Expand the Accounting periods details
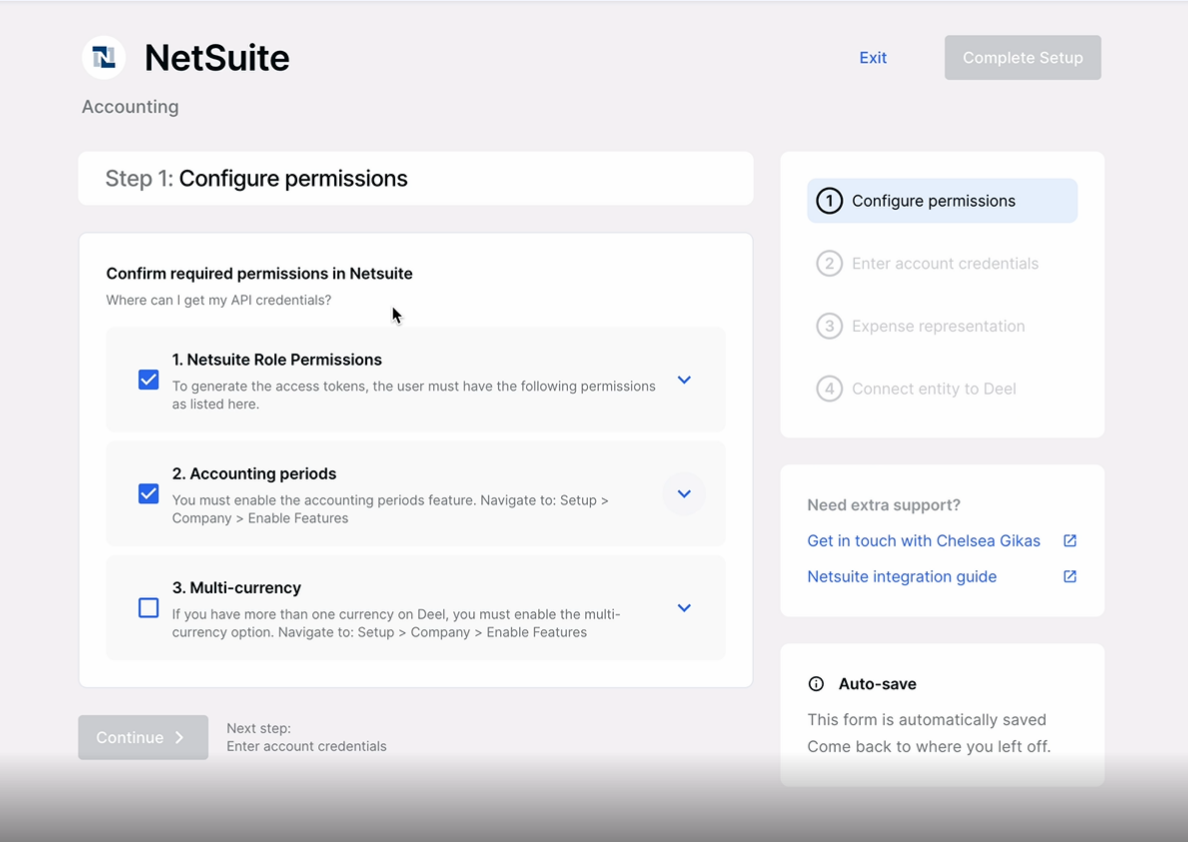This screenshot has height=842, width=1188. pyautogui.click(x=684, y=494)
